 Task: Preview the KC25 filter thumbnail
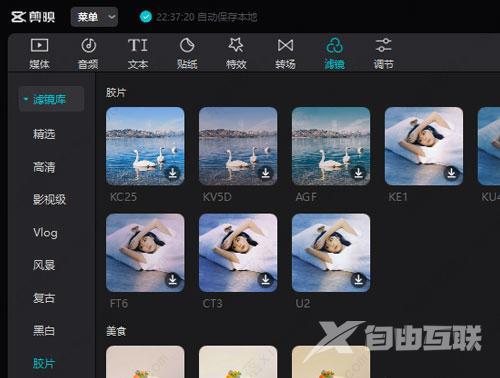tap(145, 146)
